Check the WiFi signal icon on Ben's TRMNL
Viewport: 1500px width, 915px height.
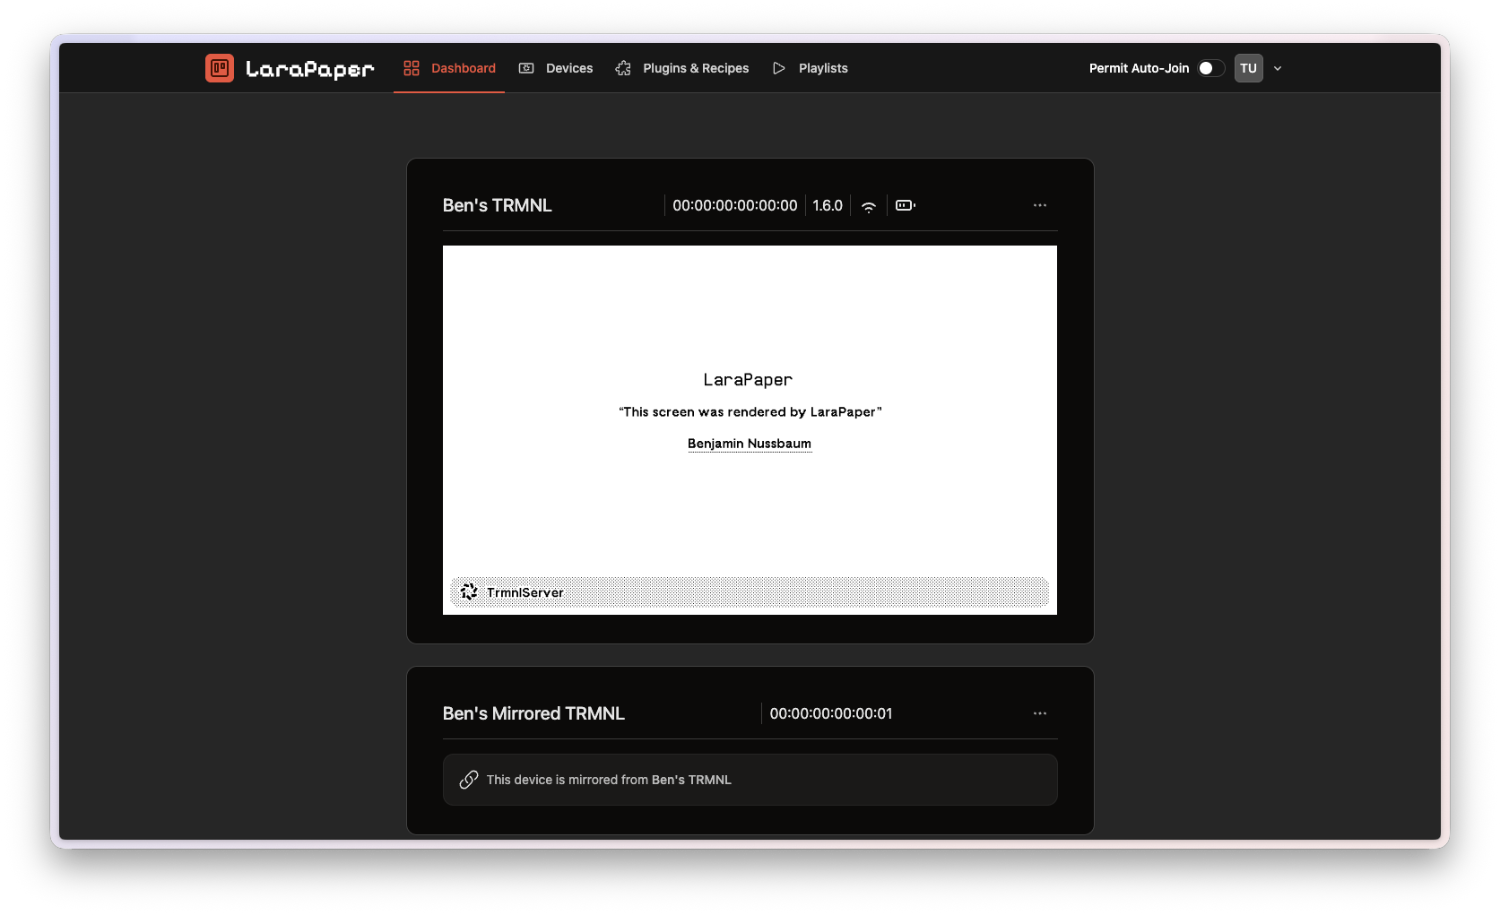868,205
